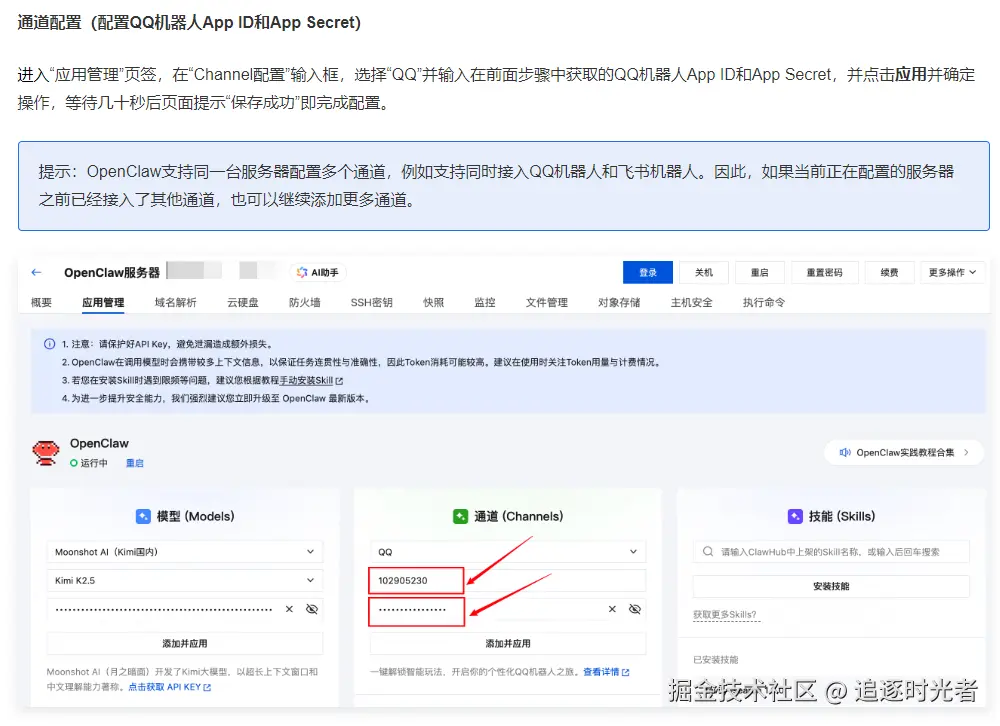Open the 手动安装Skill link
The image size is (1000, 726).
[306, 381]
